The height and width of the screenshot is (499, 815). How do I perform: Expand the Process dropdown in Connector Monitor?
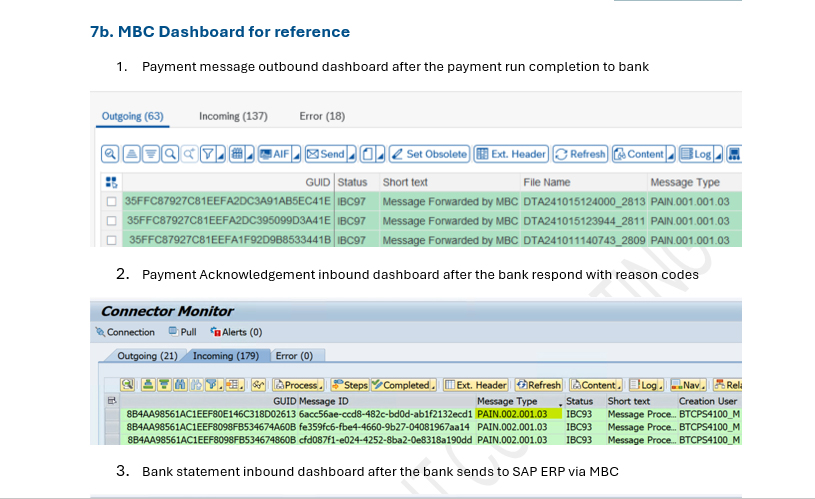pyautogui.click(x=323, y=385)
